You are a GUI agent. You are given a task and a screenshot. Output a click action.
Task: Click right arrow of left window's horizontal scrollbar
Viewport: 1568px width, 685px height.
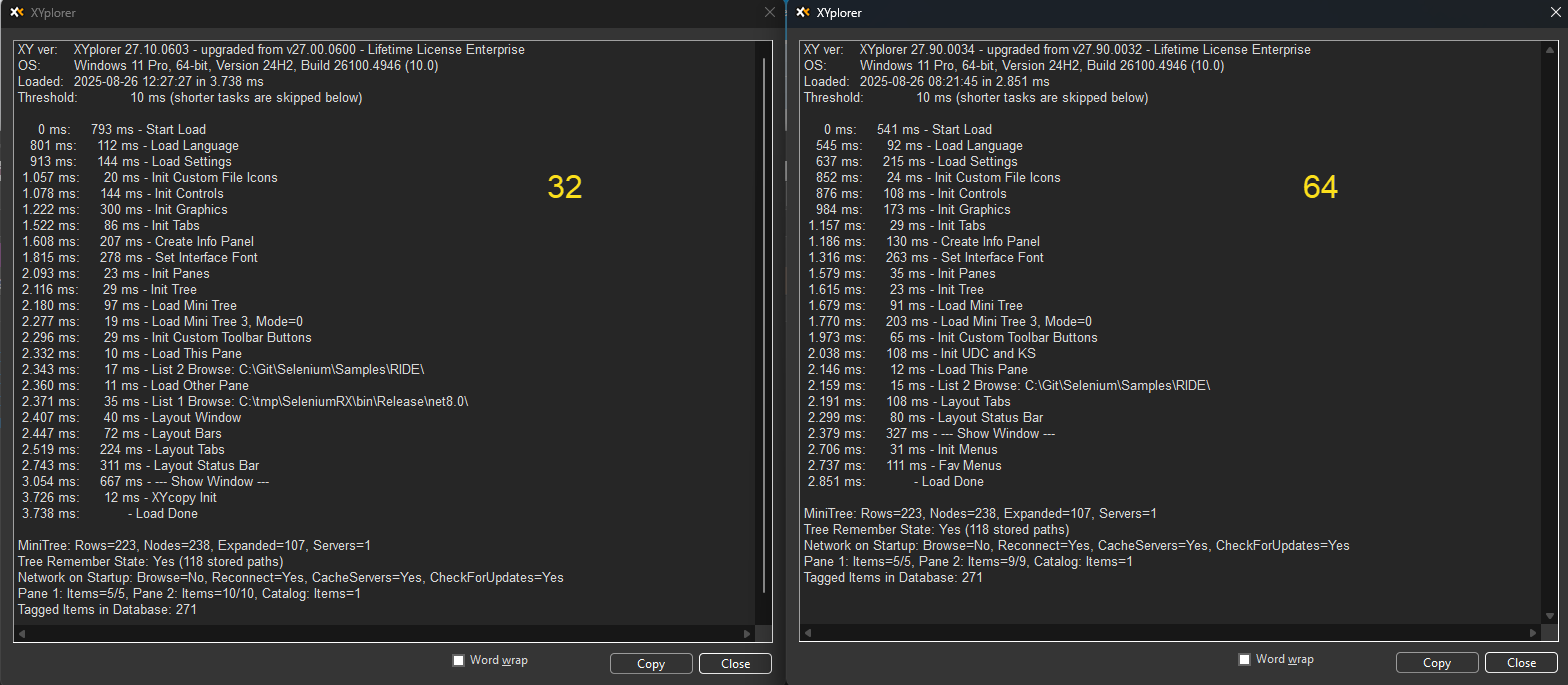coord(747,633)
